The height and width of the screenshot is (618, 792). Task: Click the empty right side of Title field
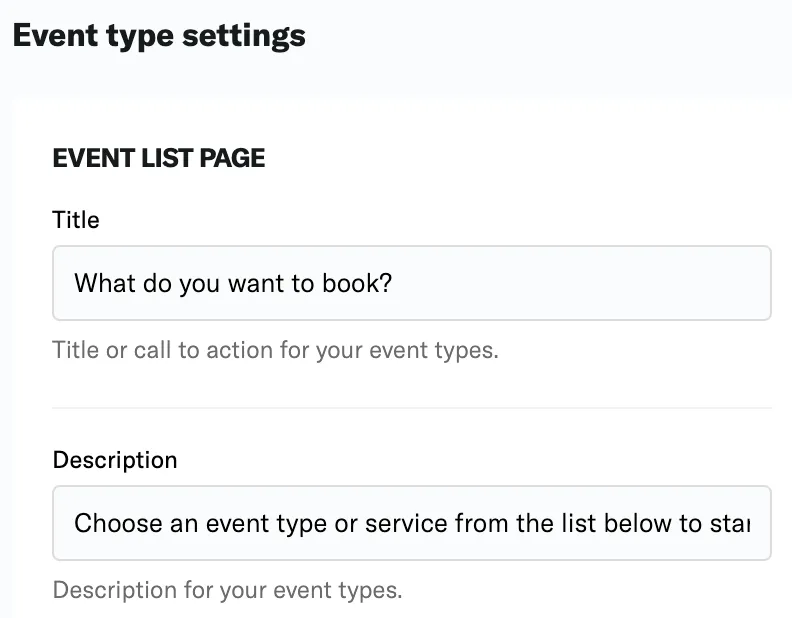[600, 283]
